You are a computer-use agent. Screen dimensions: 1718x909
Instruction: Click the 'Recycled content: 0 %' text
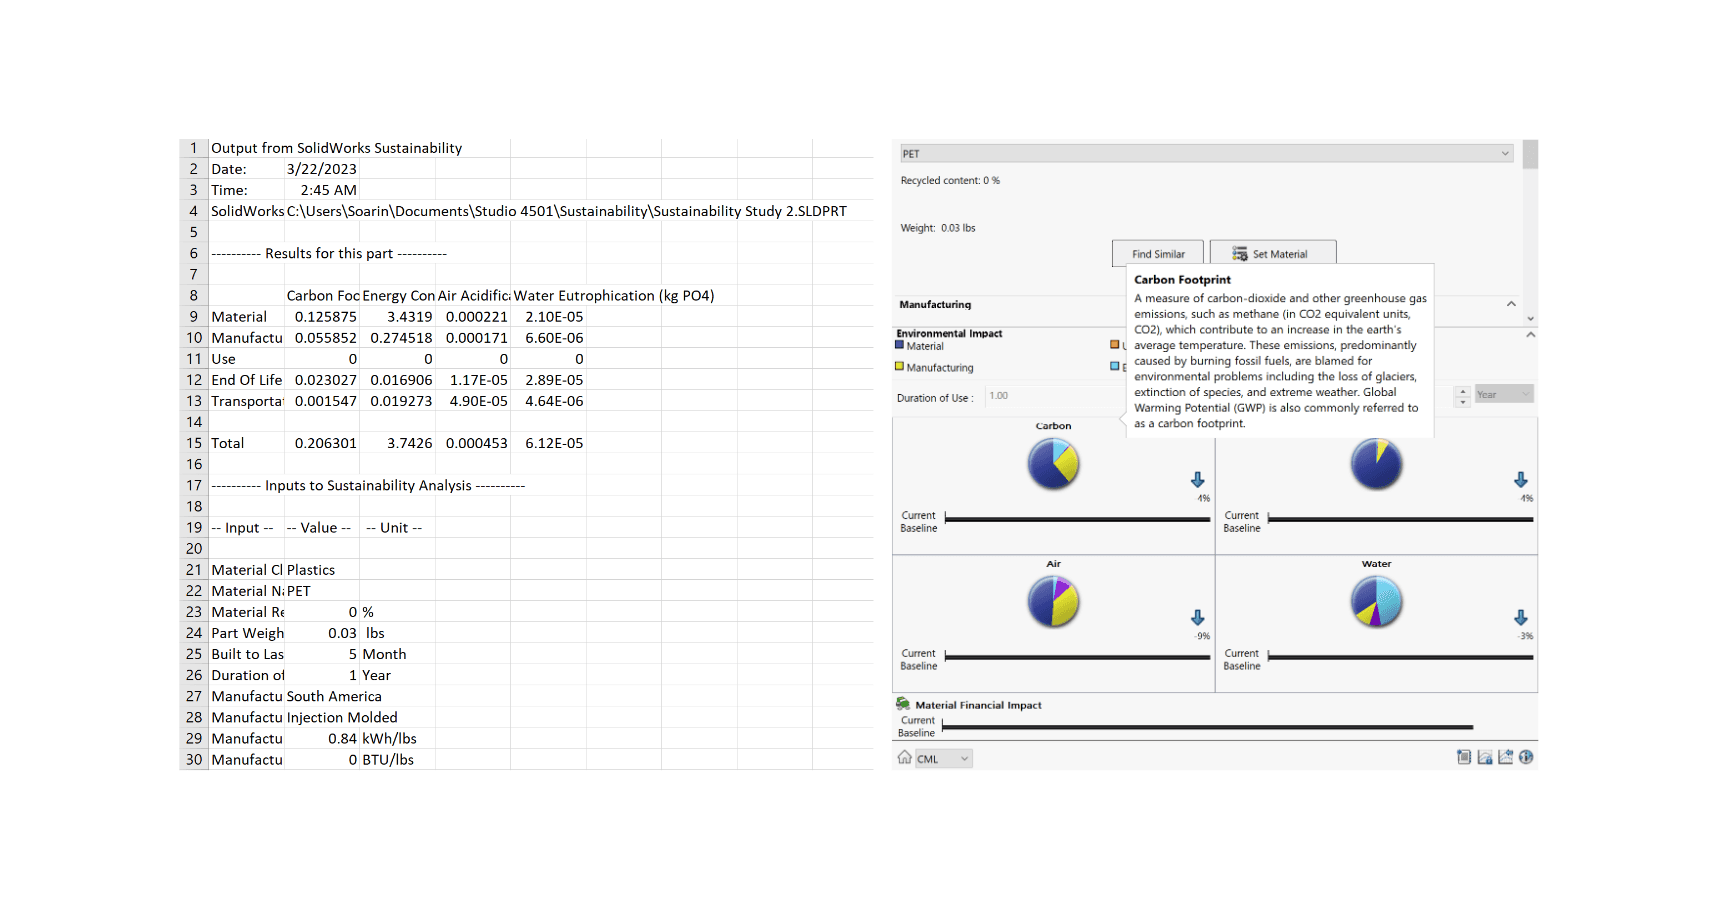point(950,181)
